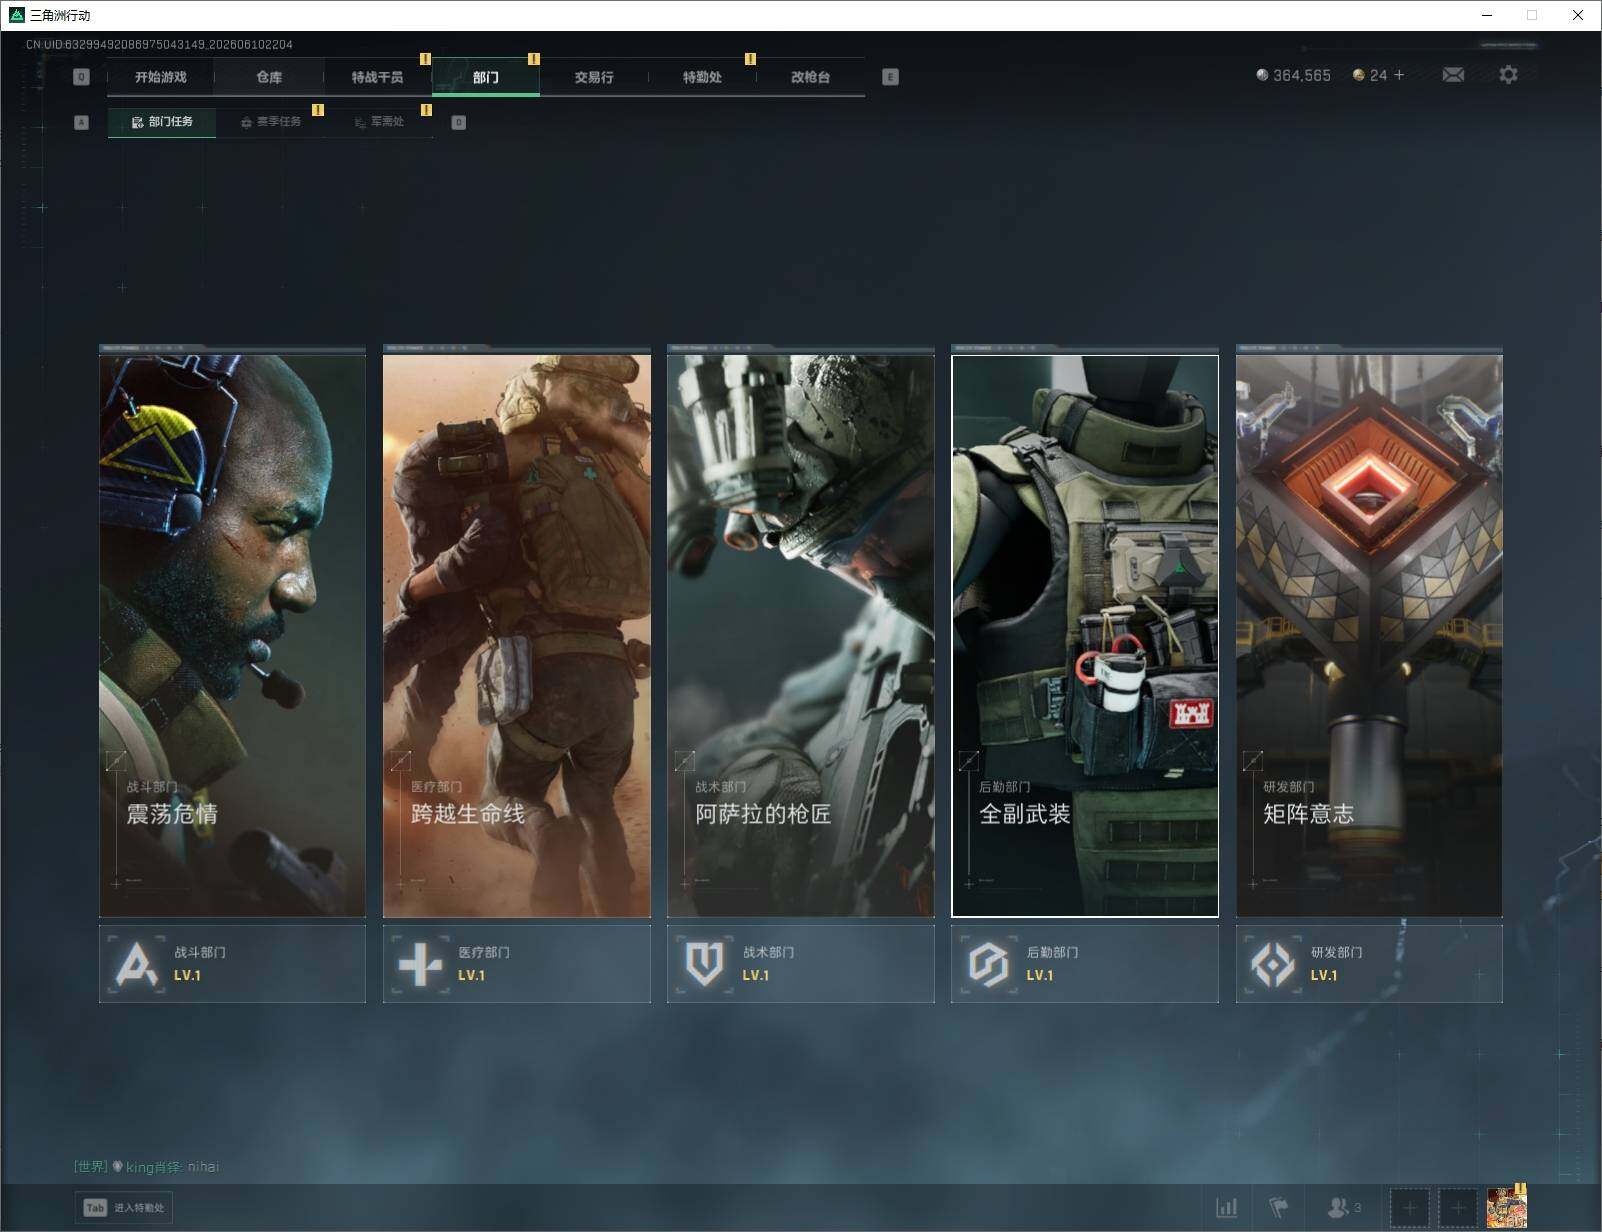Screen dimensions: 1602x1232
Task: Select the 部门任务 sub-tab
Action: (x=162, y=122)
